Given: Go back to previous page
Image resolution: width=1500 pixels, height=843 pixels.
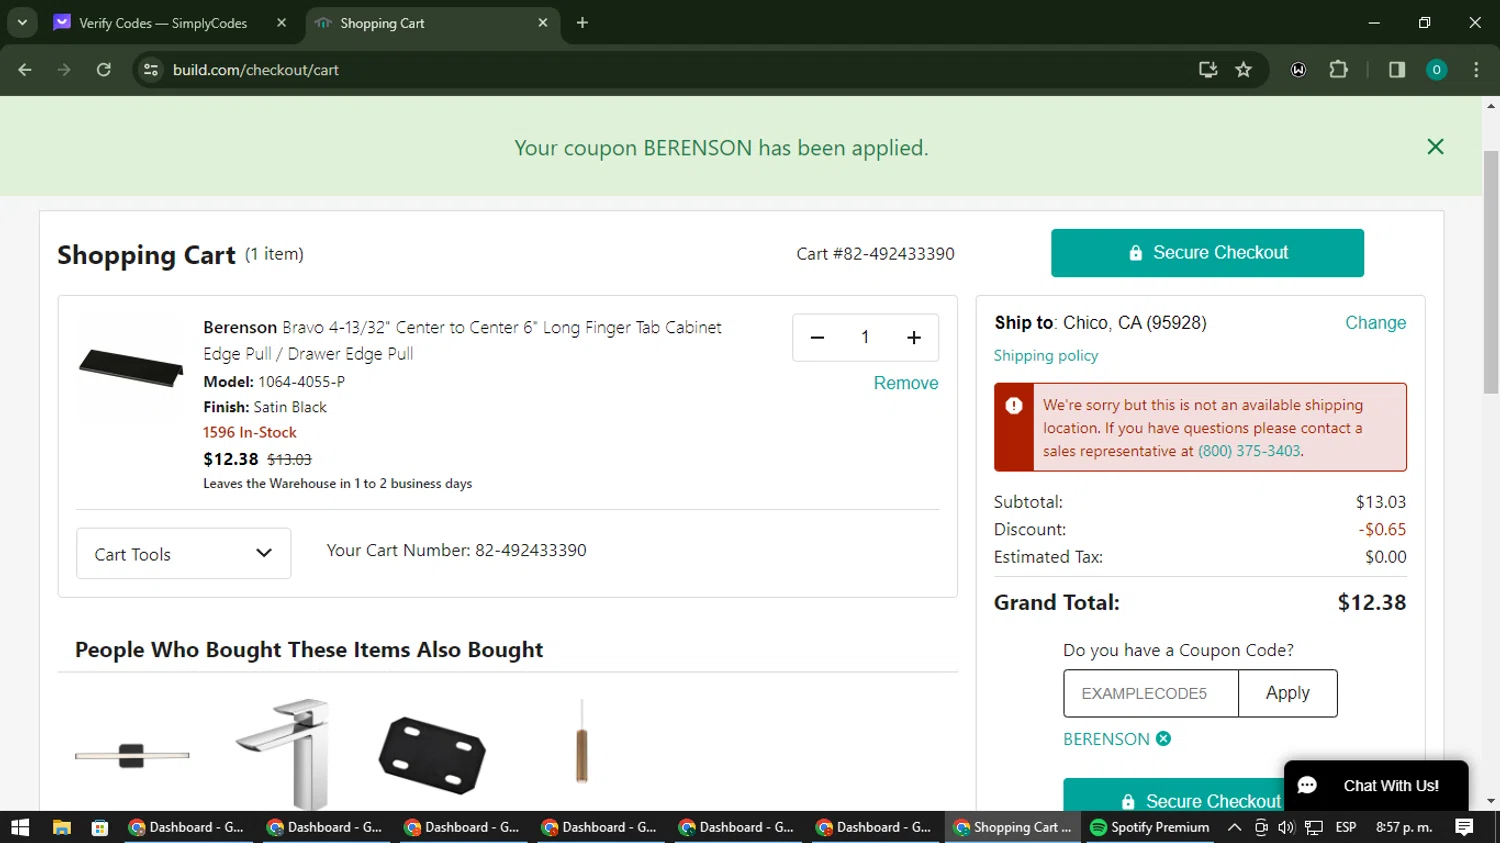Looking at the screenshot, I should pyautogui.click(x=25, y=70).
